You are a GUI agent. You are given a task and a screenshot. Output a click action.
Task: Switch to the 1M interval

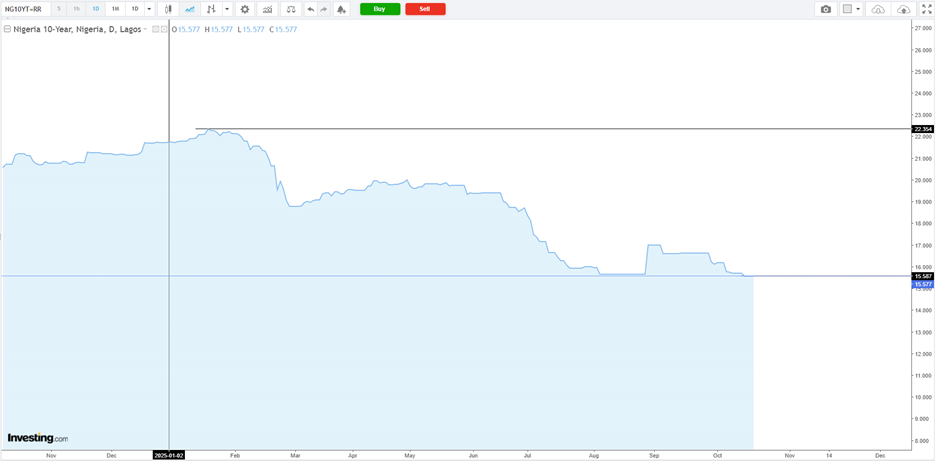[x=115, y=9]
